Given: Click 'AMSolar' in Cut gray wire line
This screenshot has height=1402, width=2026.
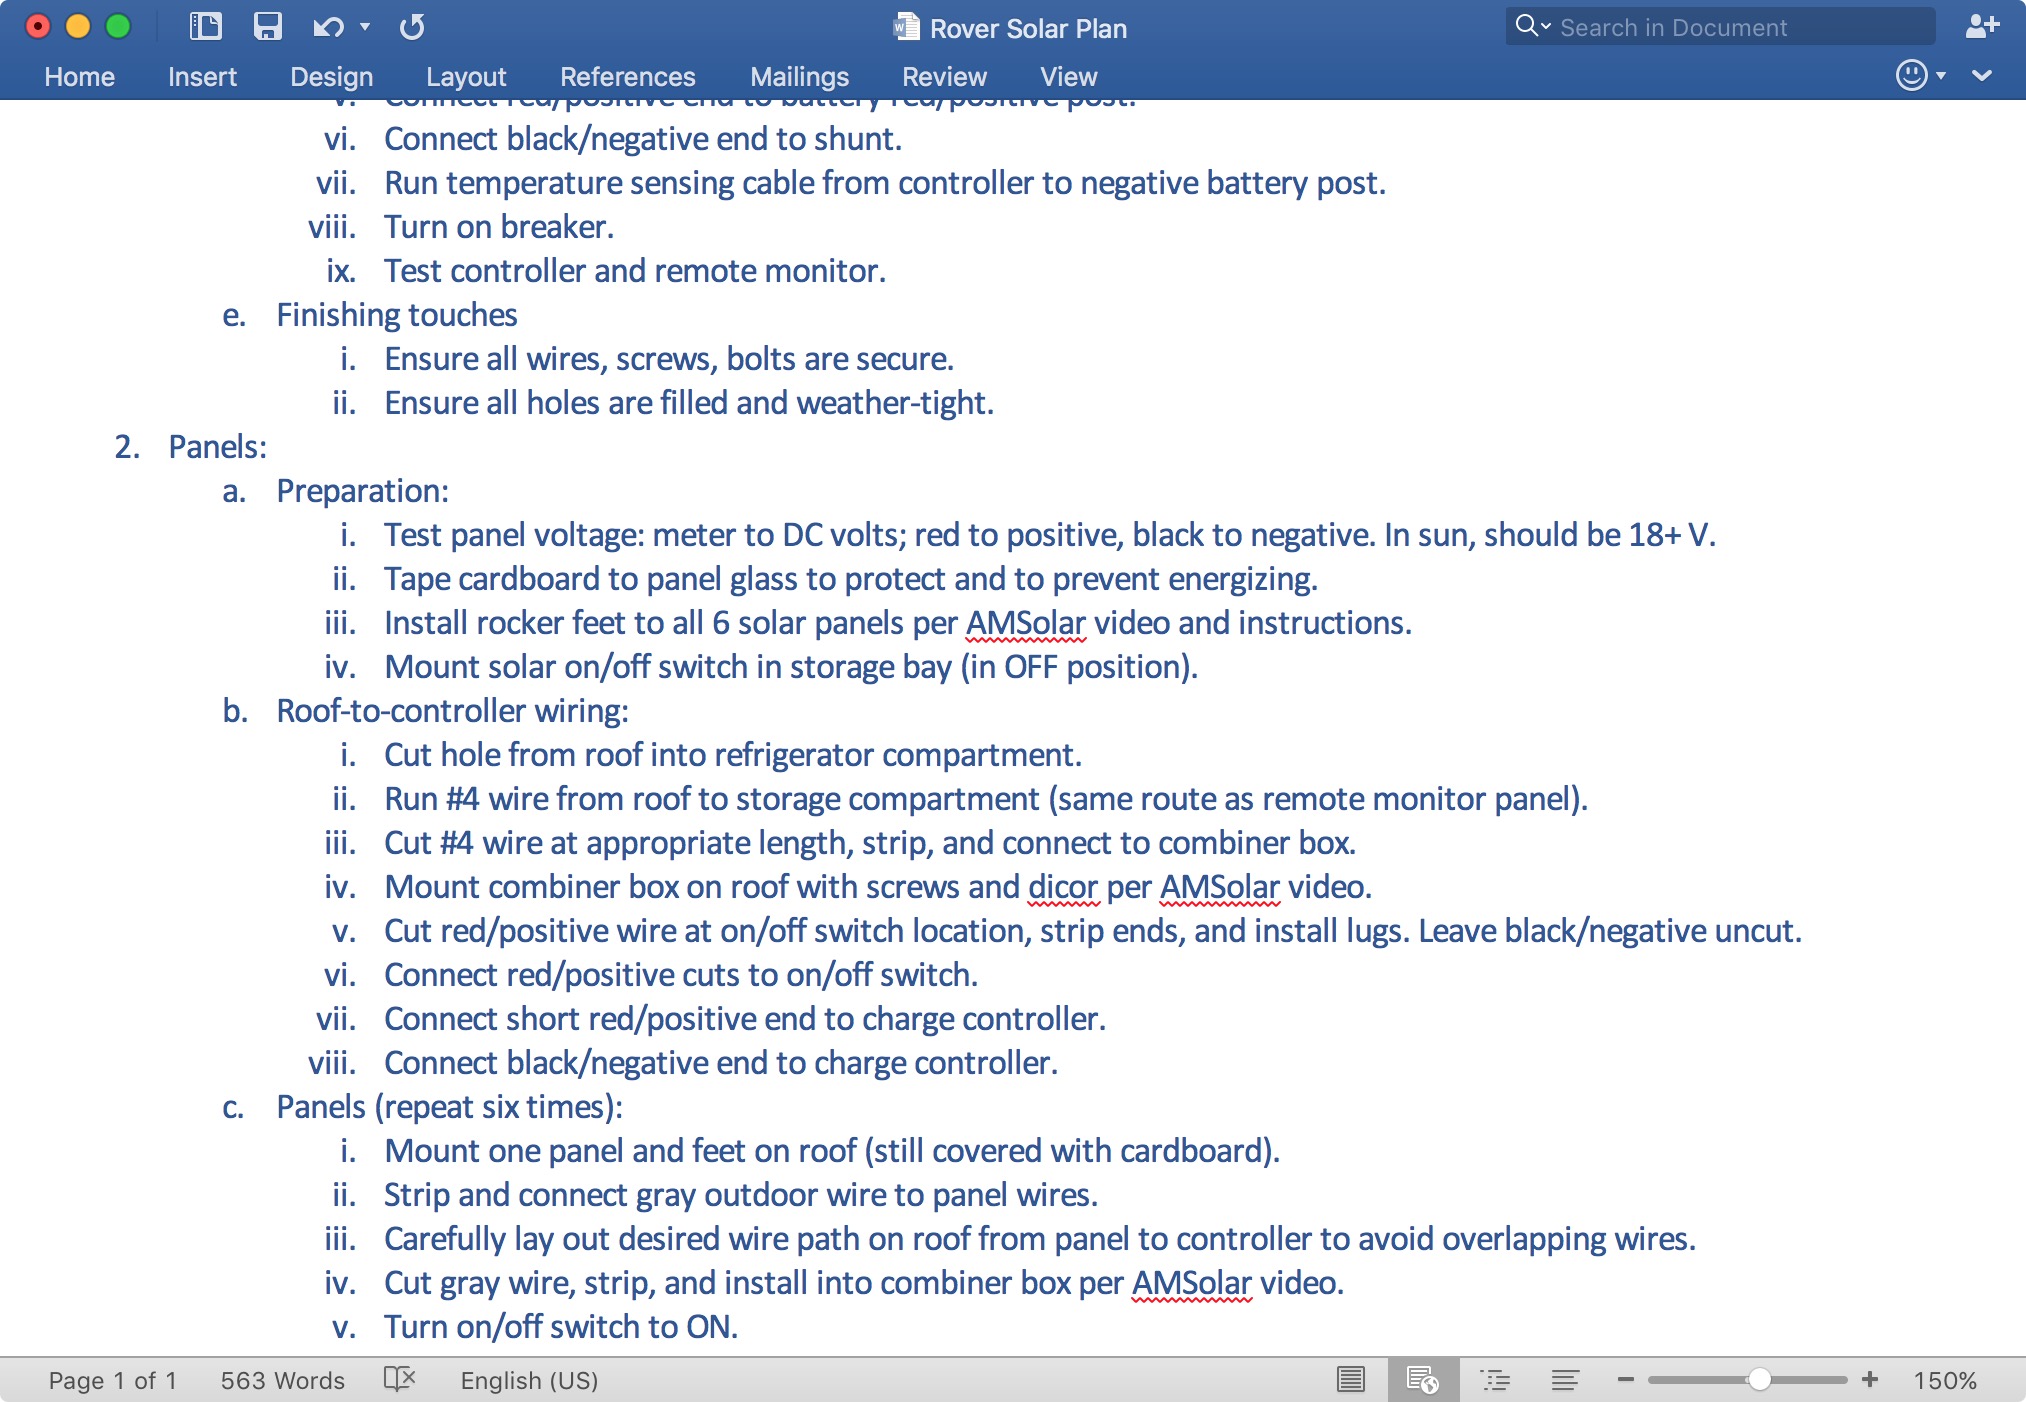Looking at the screenshot, I should [1191, 1283].
